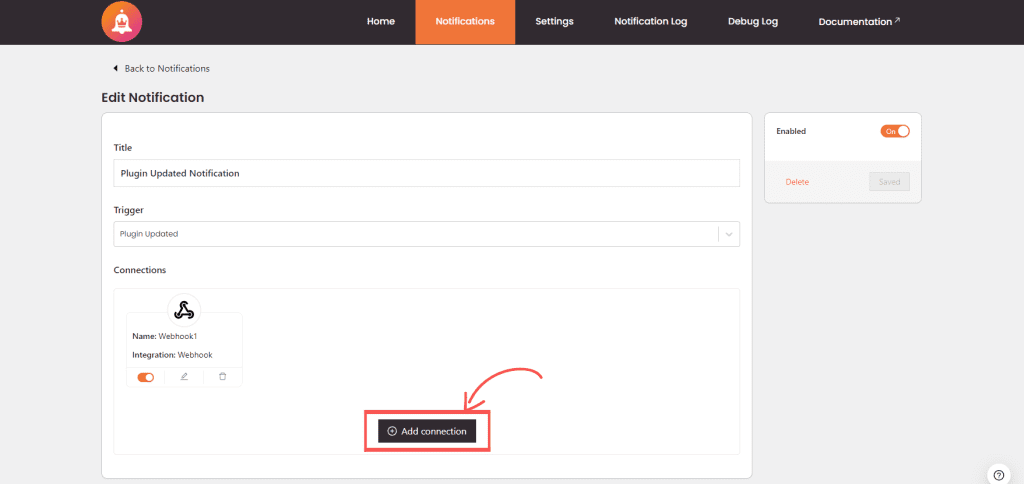This screenshot has height=484, width=1024.
Task: Click 'Integration: Webhook' text
Action: 172,355
